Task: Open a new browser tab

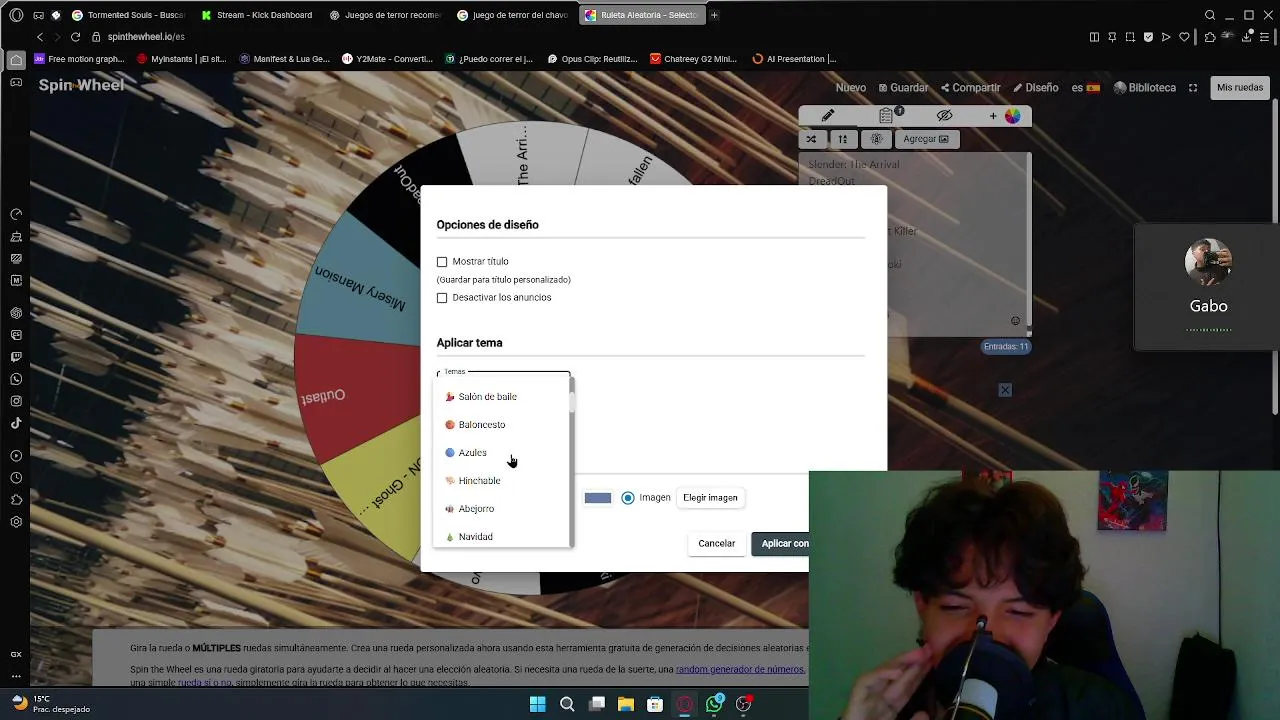Action: point(714,15)
